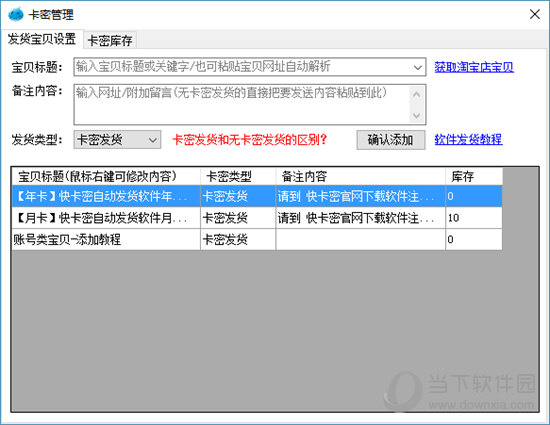Click the red 卡密发货和无卡密发货的区别 help text
This screenshot has width=550, height=425.
pyautogui.click(x=249, y=140)
